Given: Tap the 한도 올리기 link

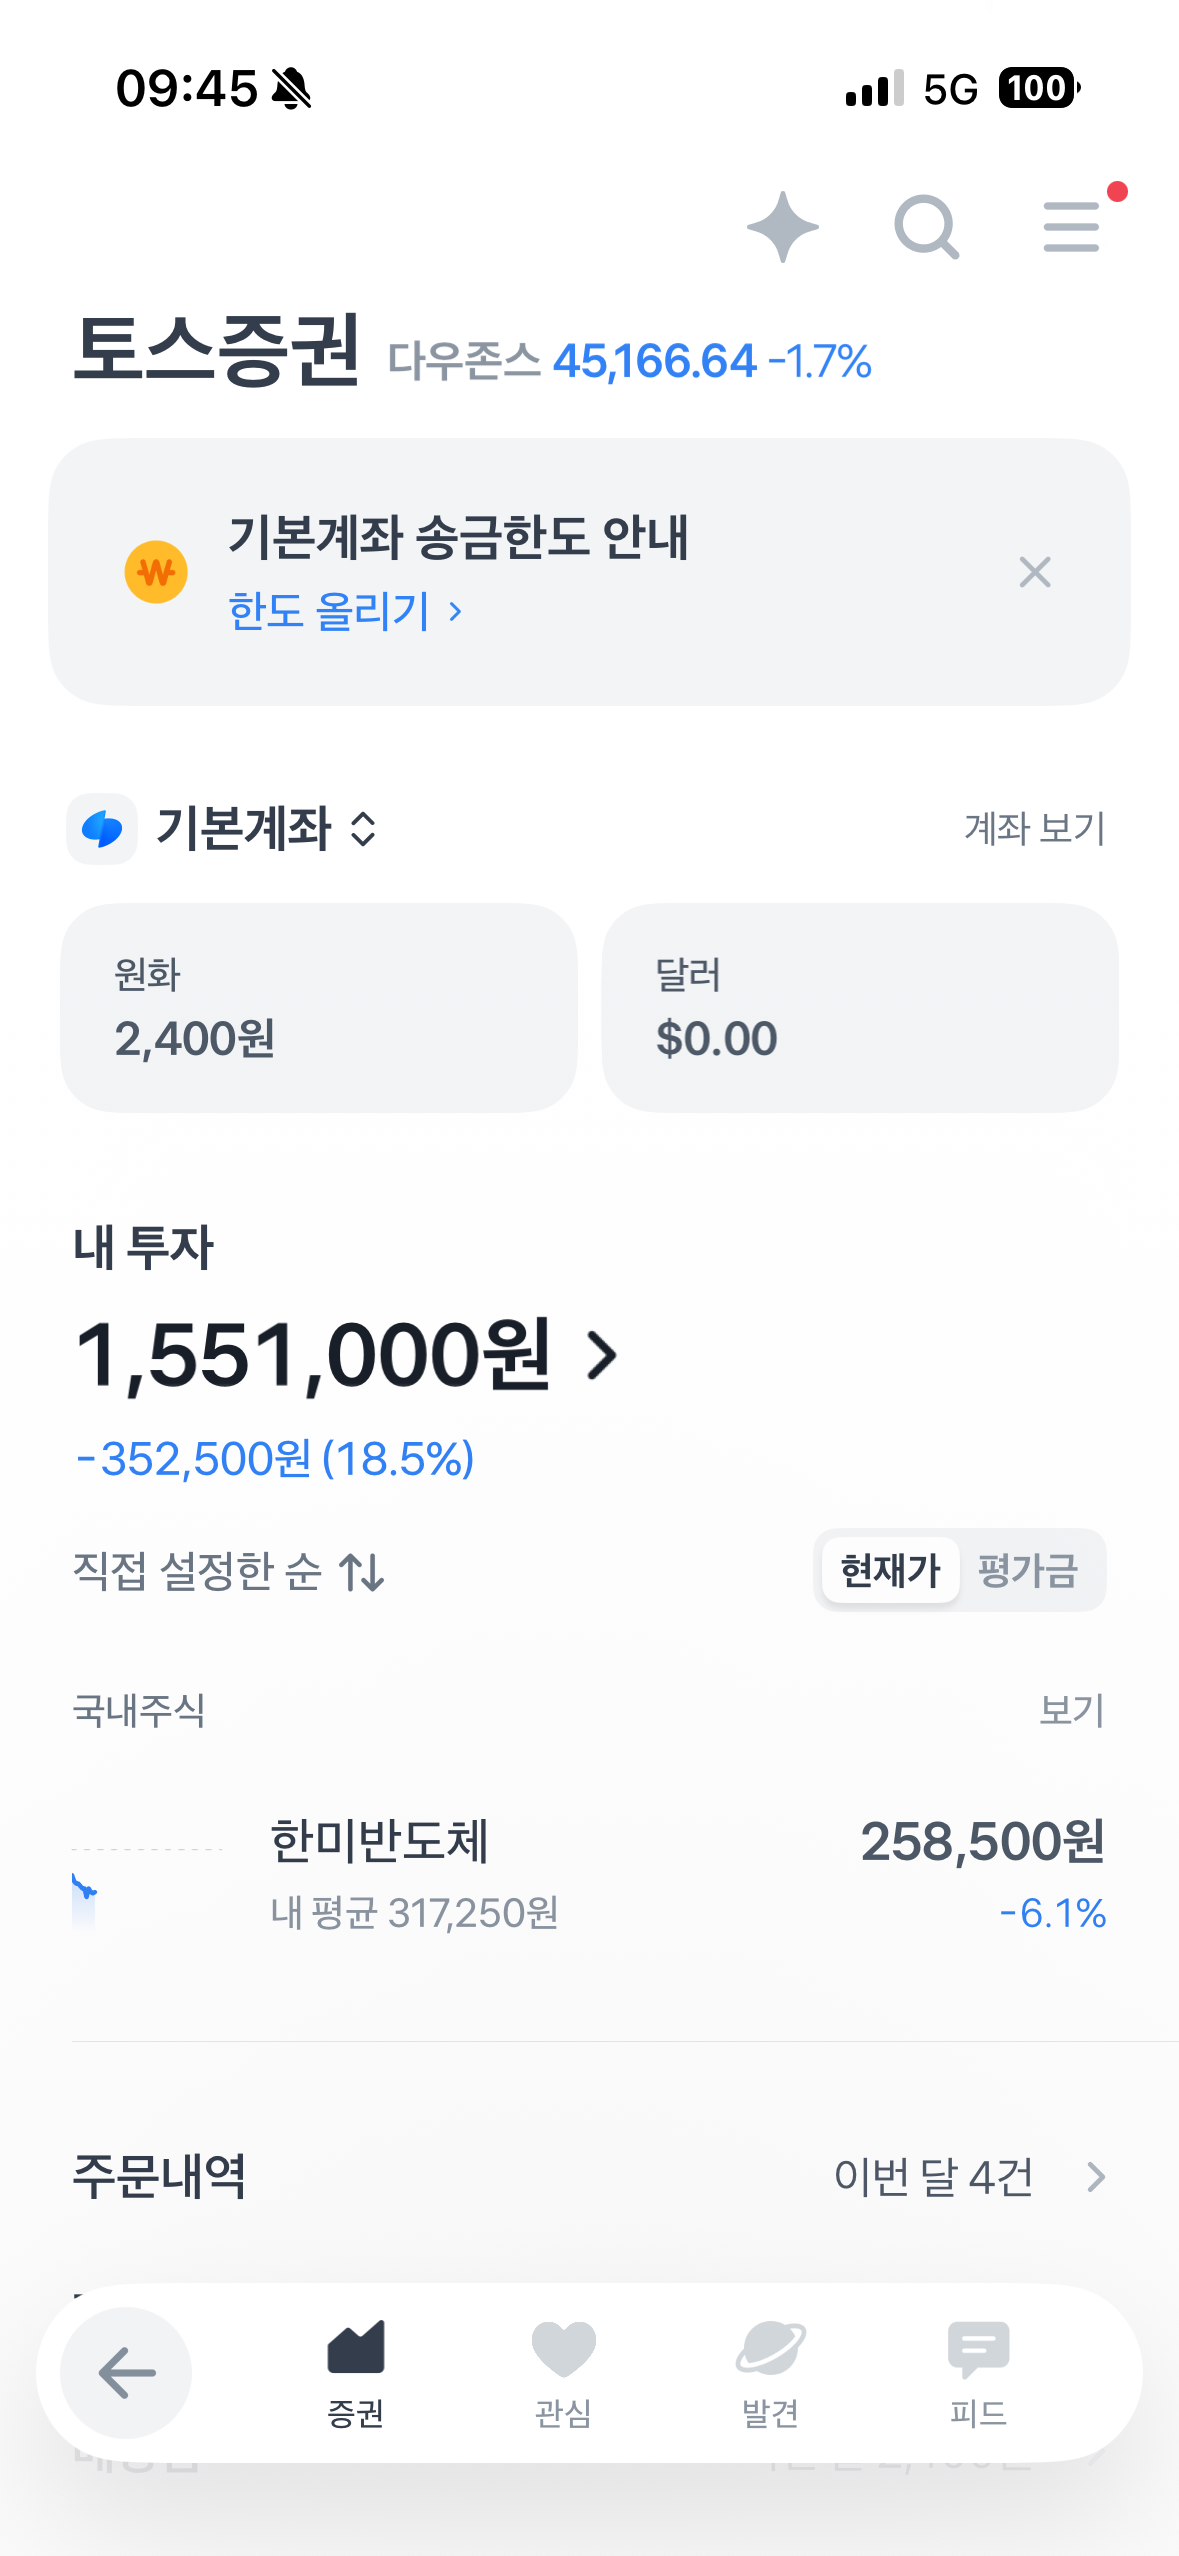Looking at the screenshot, I should click(344, 611).
